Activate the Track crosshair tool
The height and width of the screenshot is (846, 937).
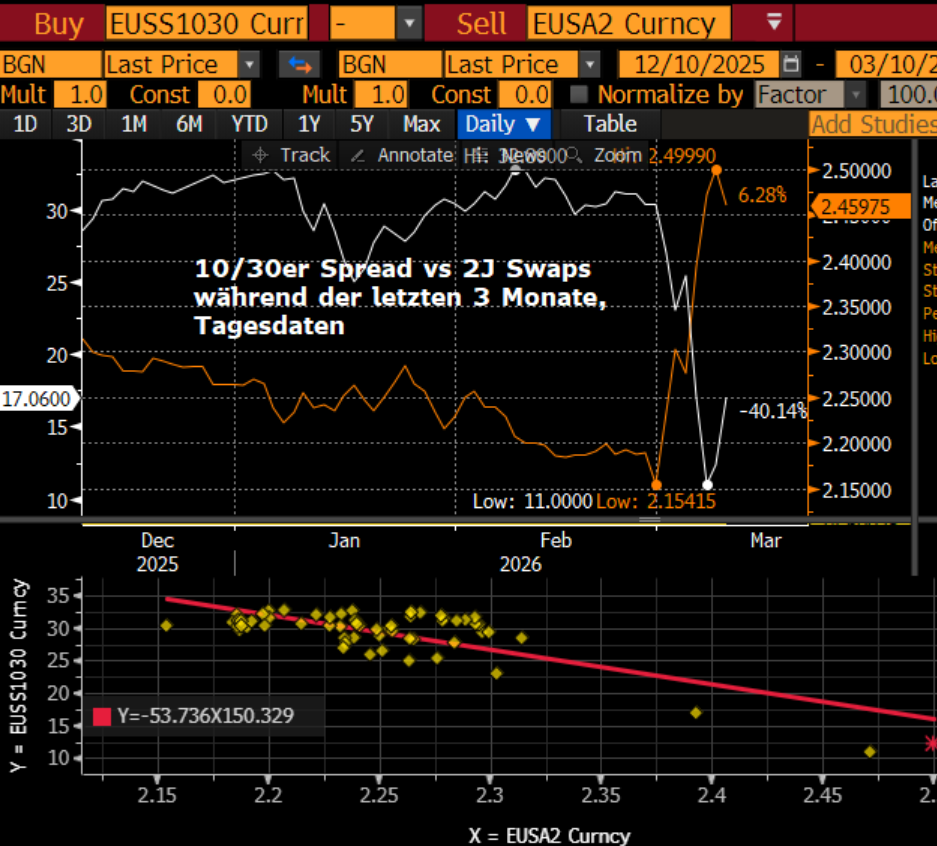coord(292,155)
